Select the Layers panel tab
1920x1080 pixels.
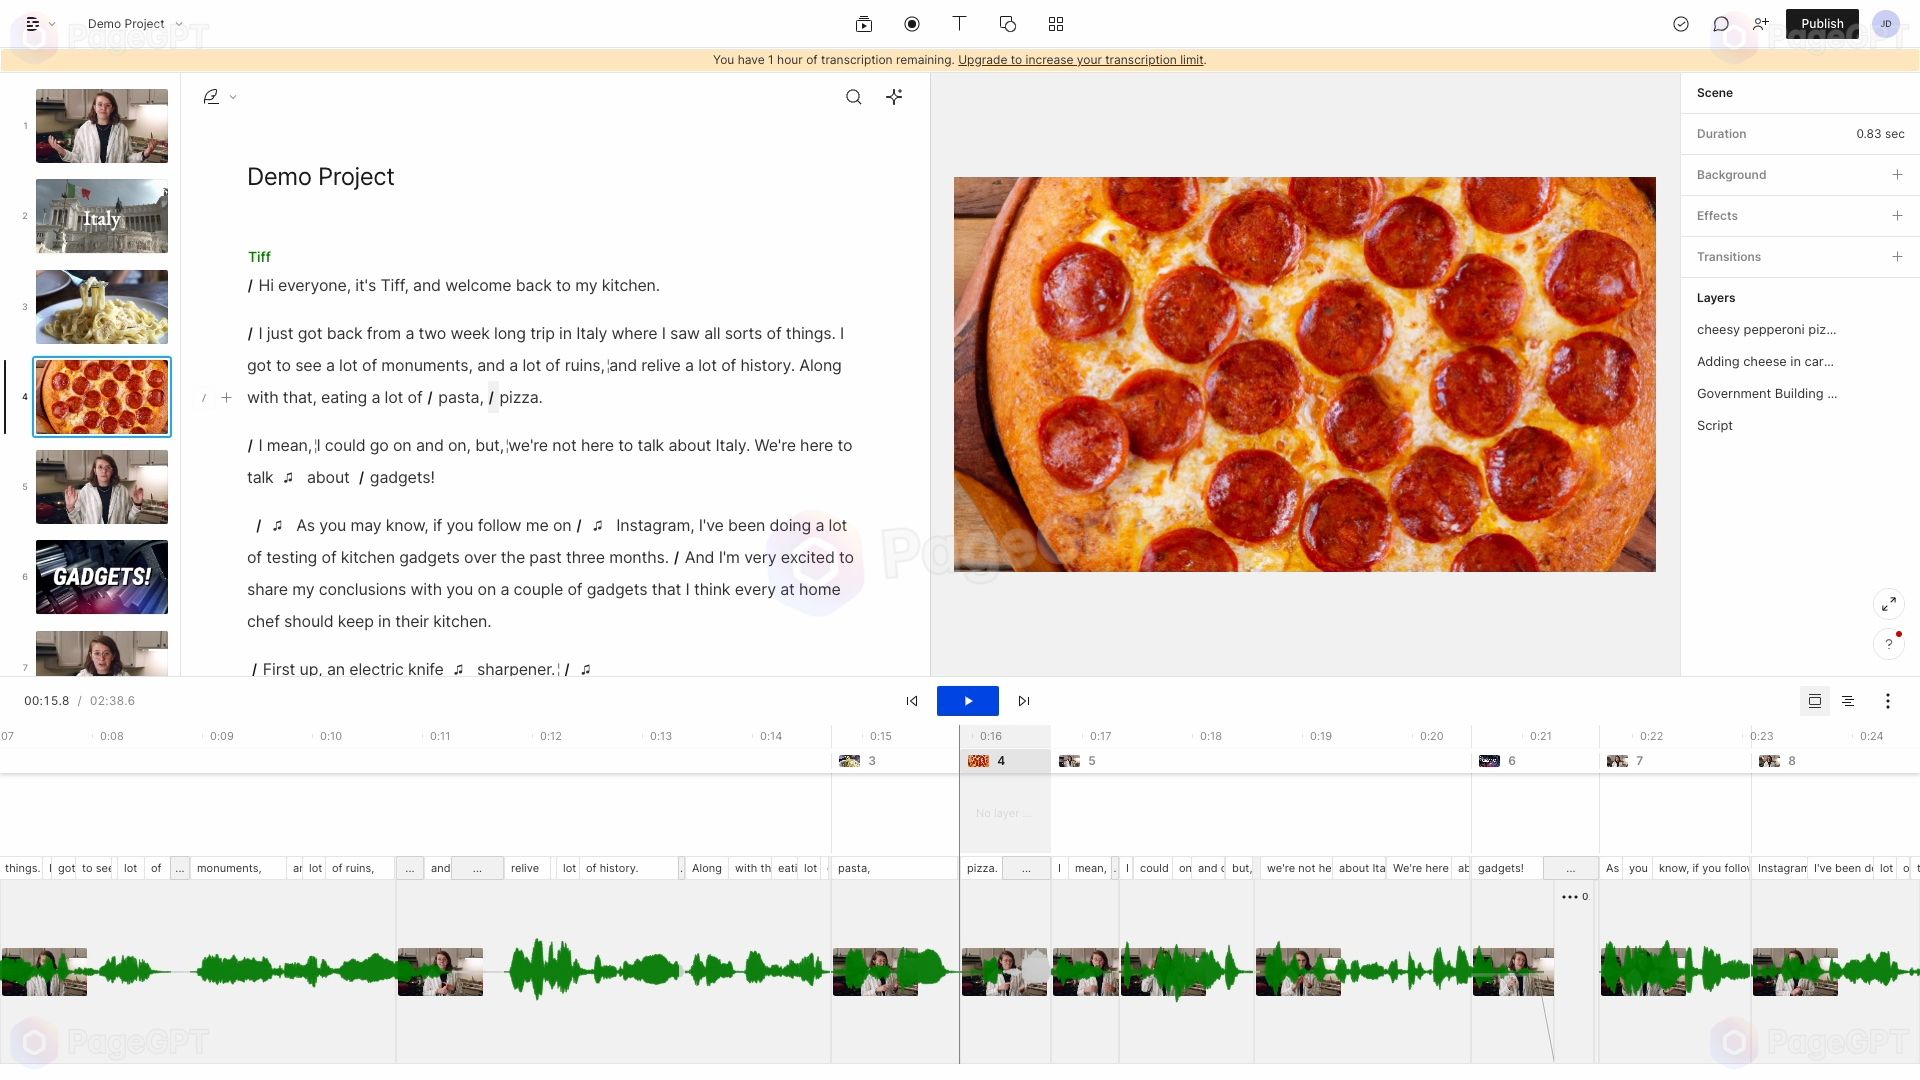1716,298
